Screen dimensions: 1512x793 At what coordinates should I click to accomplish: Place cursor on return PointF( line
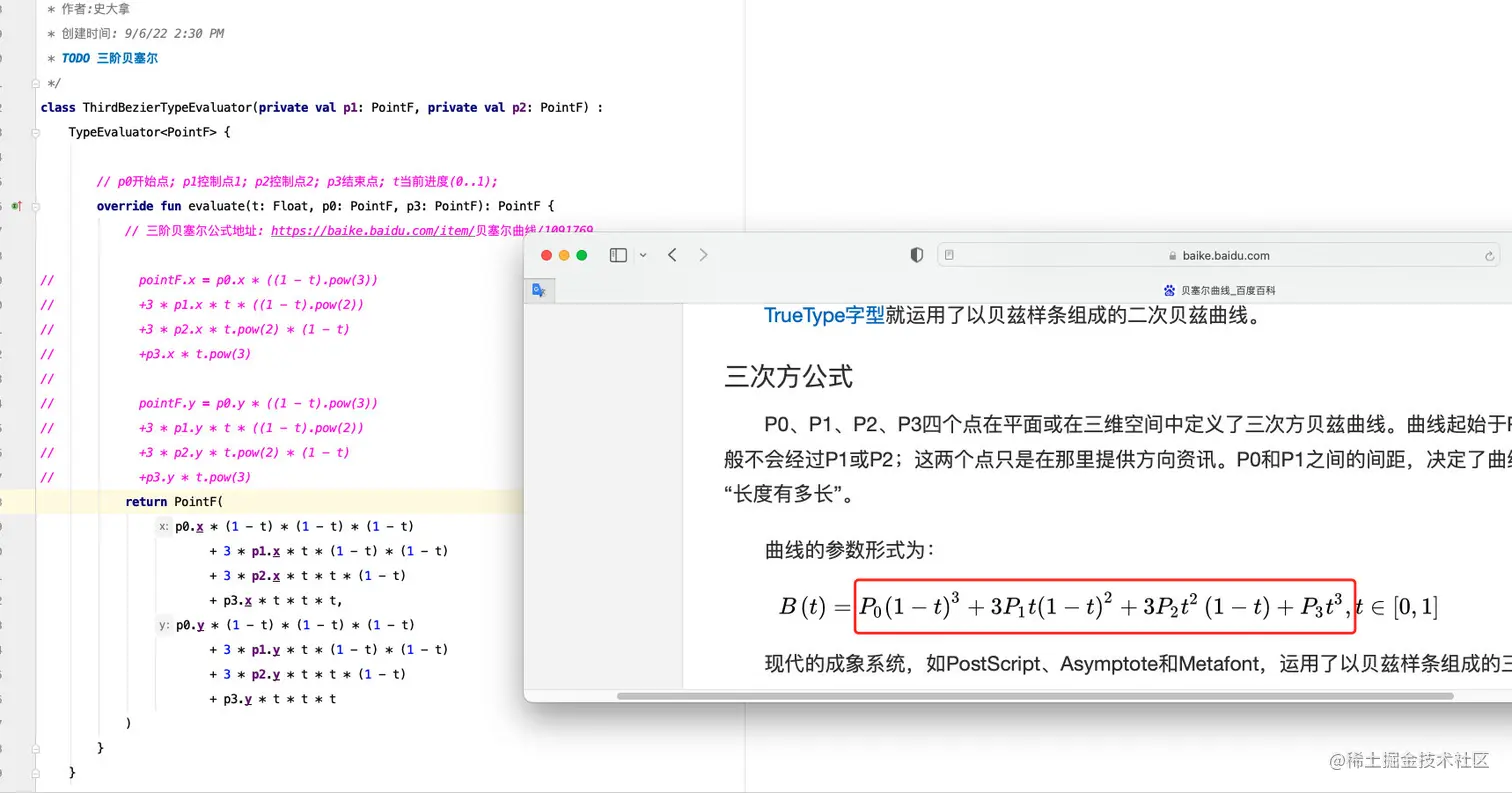pyautogui.click(x=176, y=502)
